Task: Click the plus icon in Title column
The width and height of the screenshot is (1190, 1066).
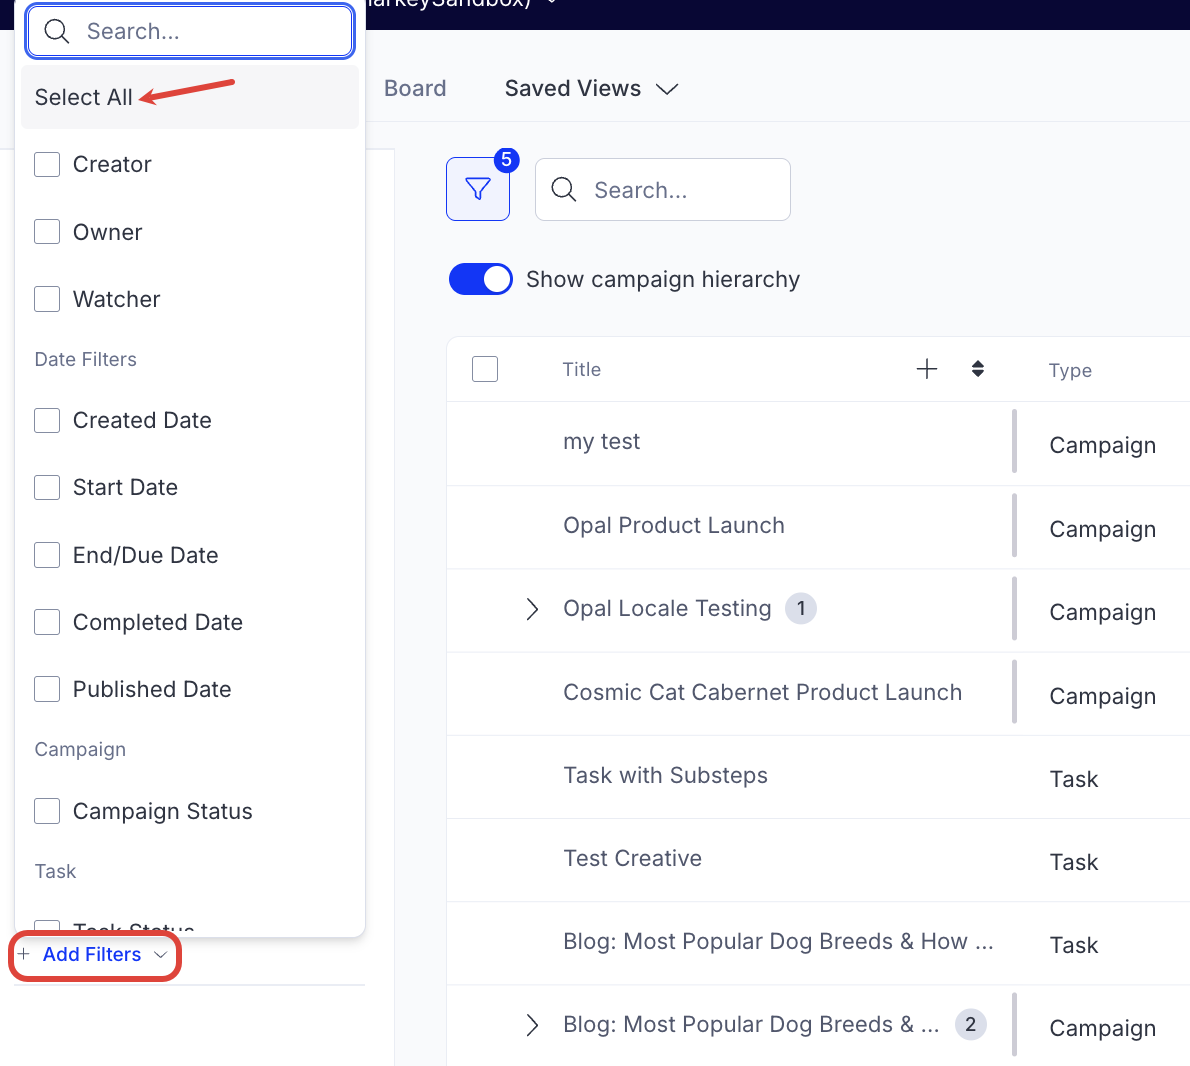Action: pos(927,369)
